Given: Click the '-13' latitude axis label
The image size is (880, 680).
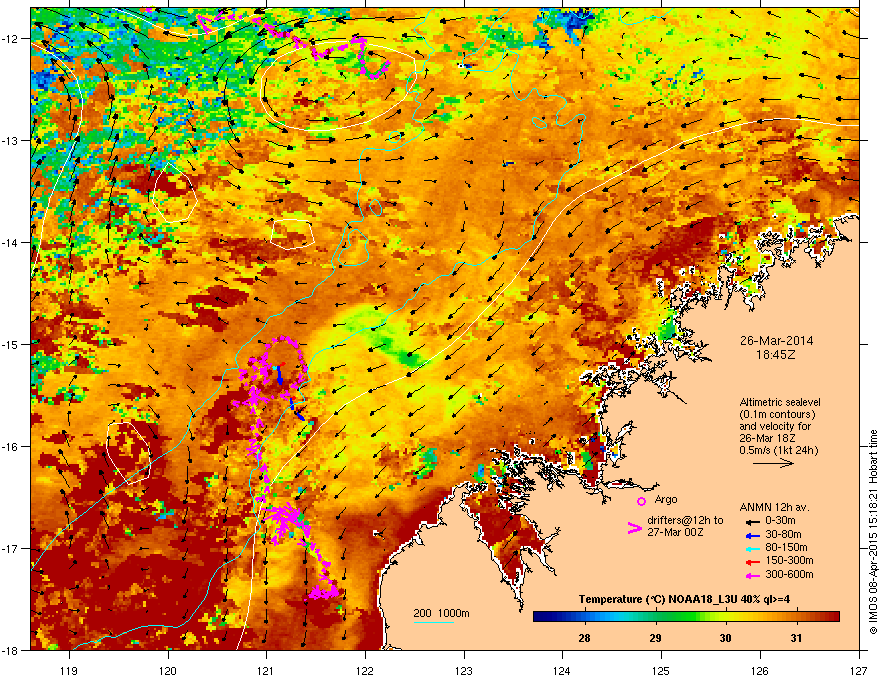Looking at the screenshot, I should click(x=10, y=141).
